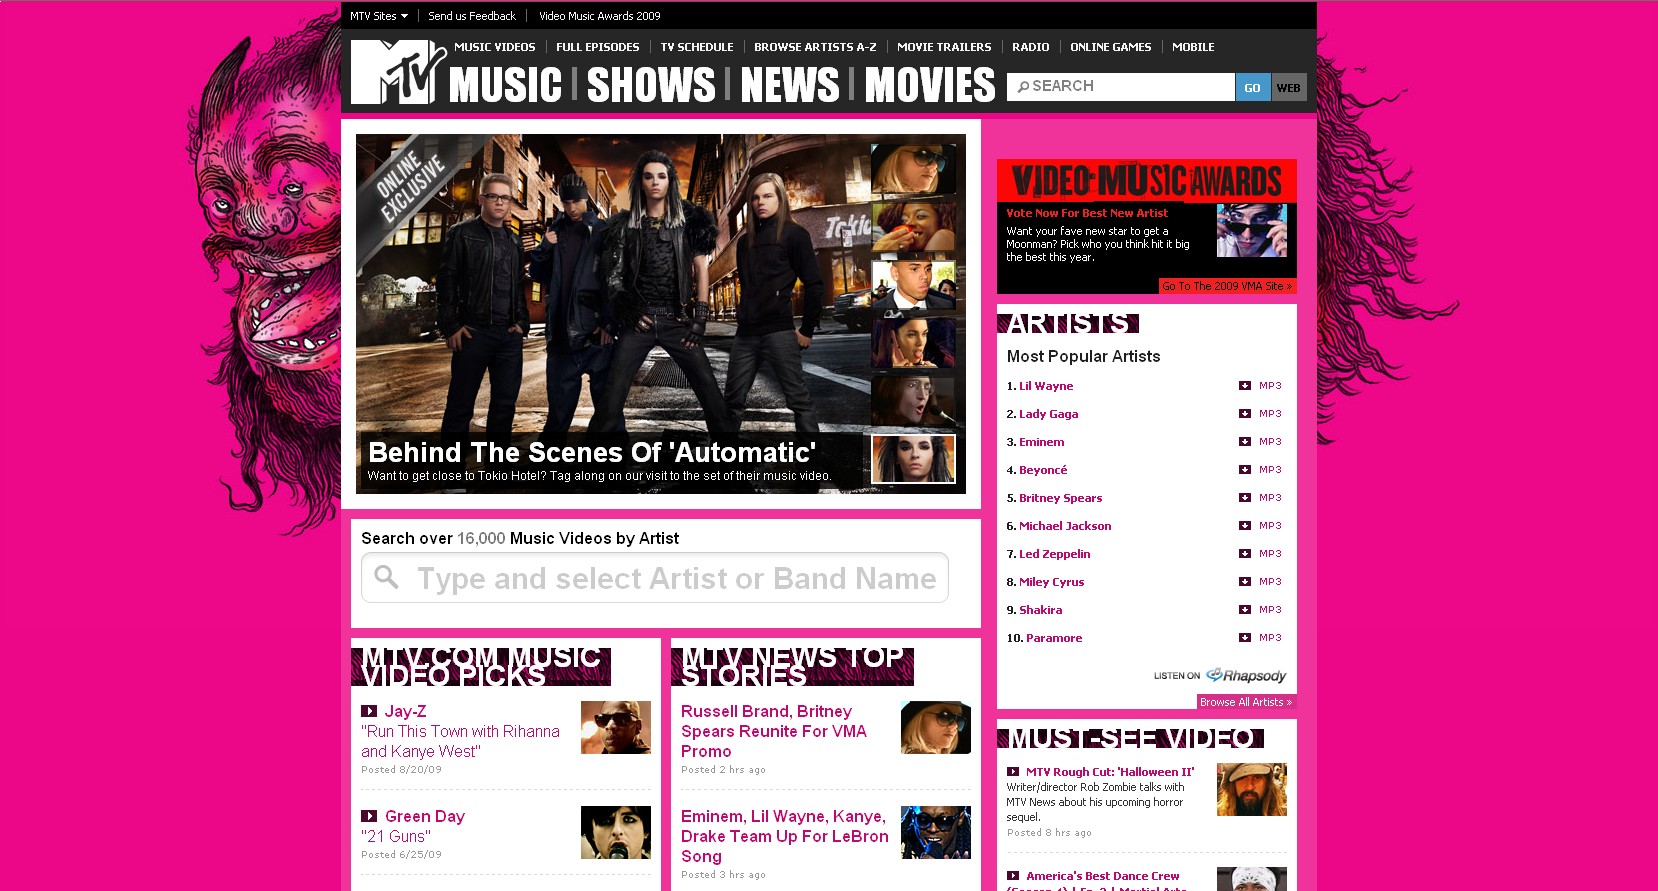Screen dimensions: 1658x891
Task: Click the MP3 icon next to Shakira
Action: (1245, 610)
